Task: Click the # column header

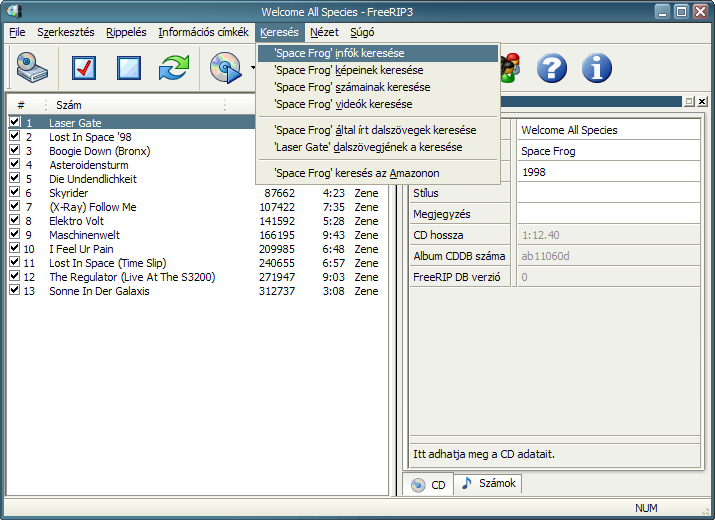Action: [x=26, y=105]
